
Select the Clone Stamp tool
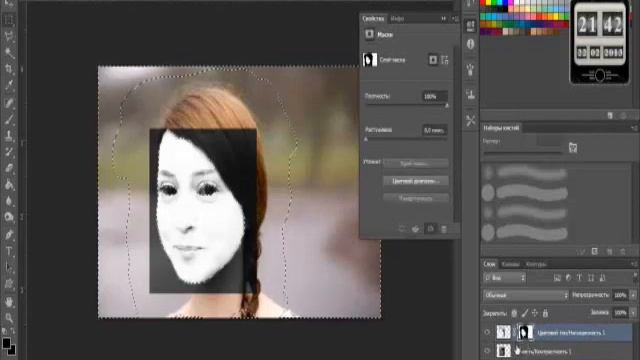pos(9,135)
